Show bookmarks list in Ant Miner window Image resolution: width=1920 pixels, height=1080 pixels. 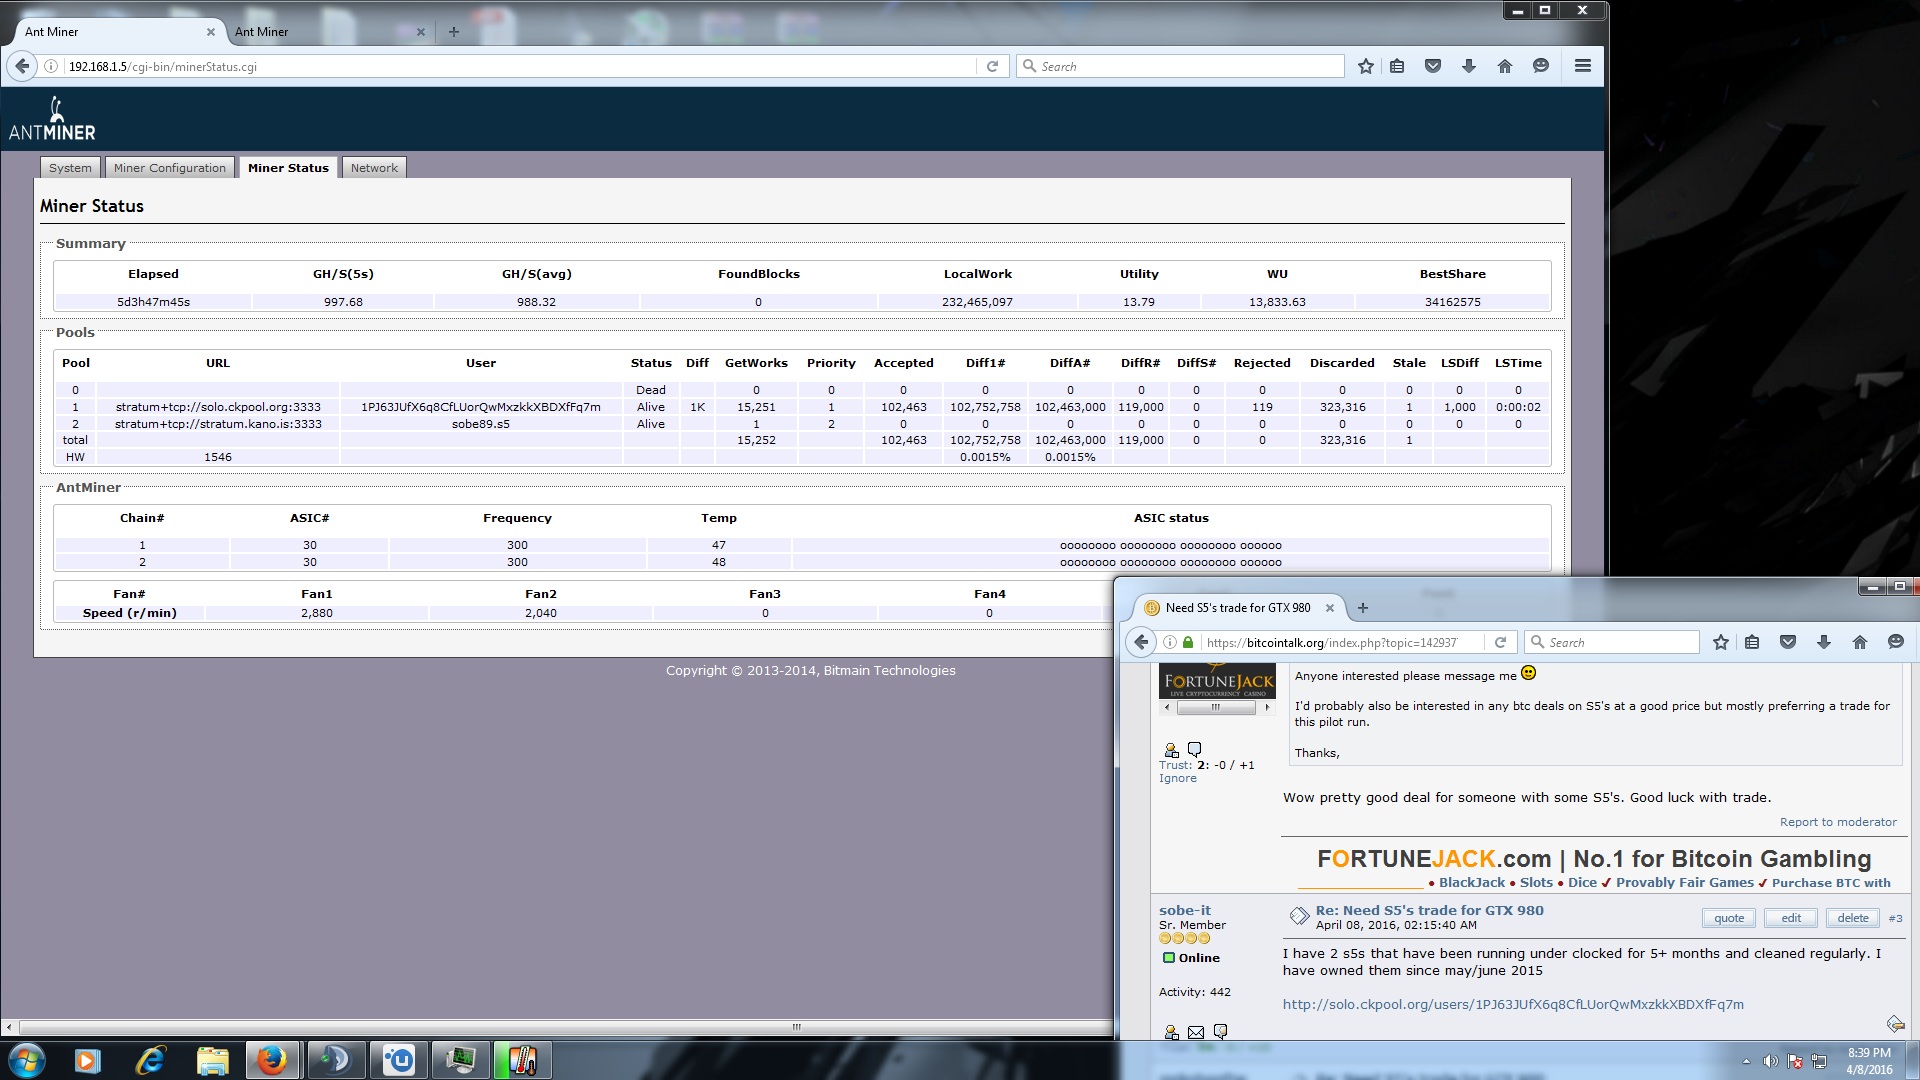tap(1397, 66)
